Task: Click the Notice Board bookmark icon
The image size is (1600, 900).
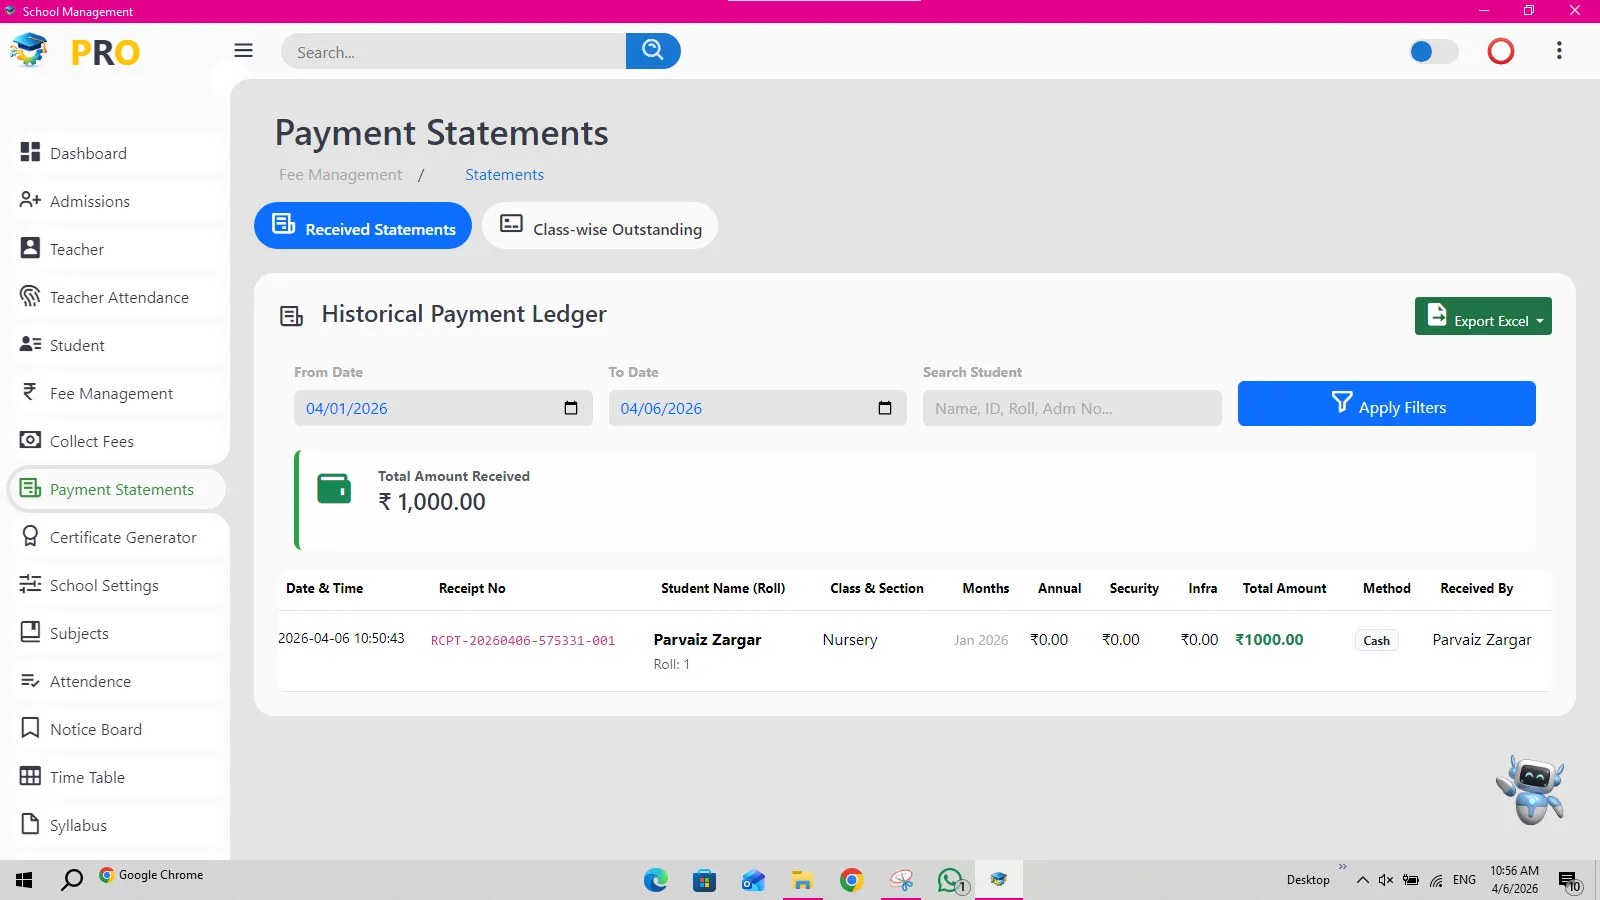Action: coord(30,728)
